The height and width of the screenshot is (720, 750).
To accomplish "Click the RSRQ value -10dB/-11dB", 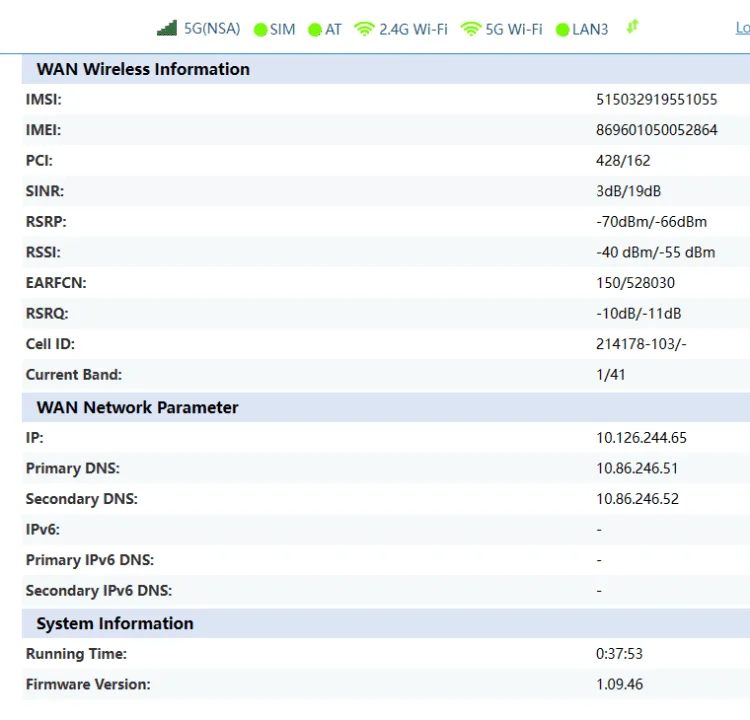I will (638, 314).
